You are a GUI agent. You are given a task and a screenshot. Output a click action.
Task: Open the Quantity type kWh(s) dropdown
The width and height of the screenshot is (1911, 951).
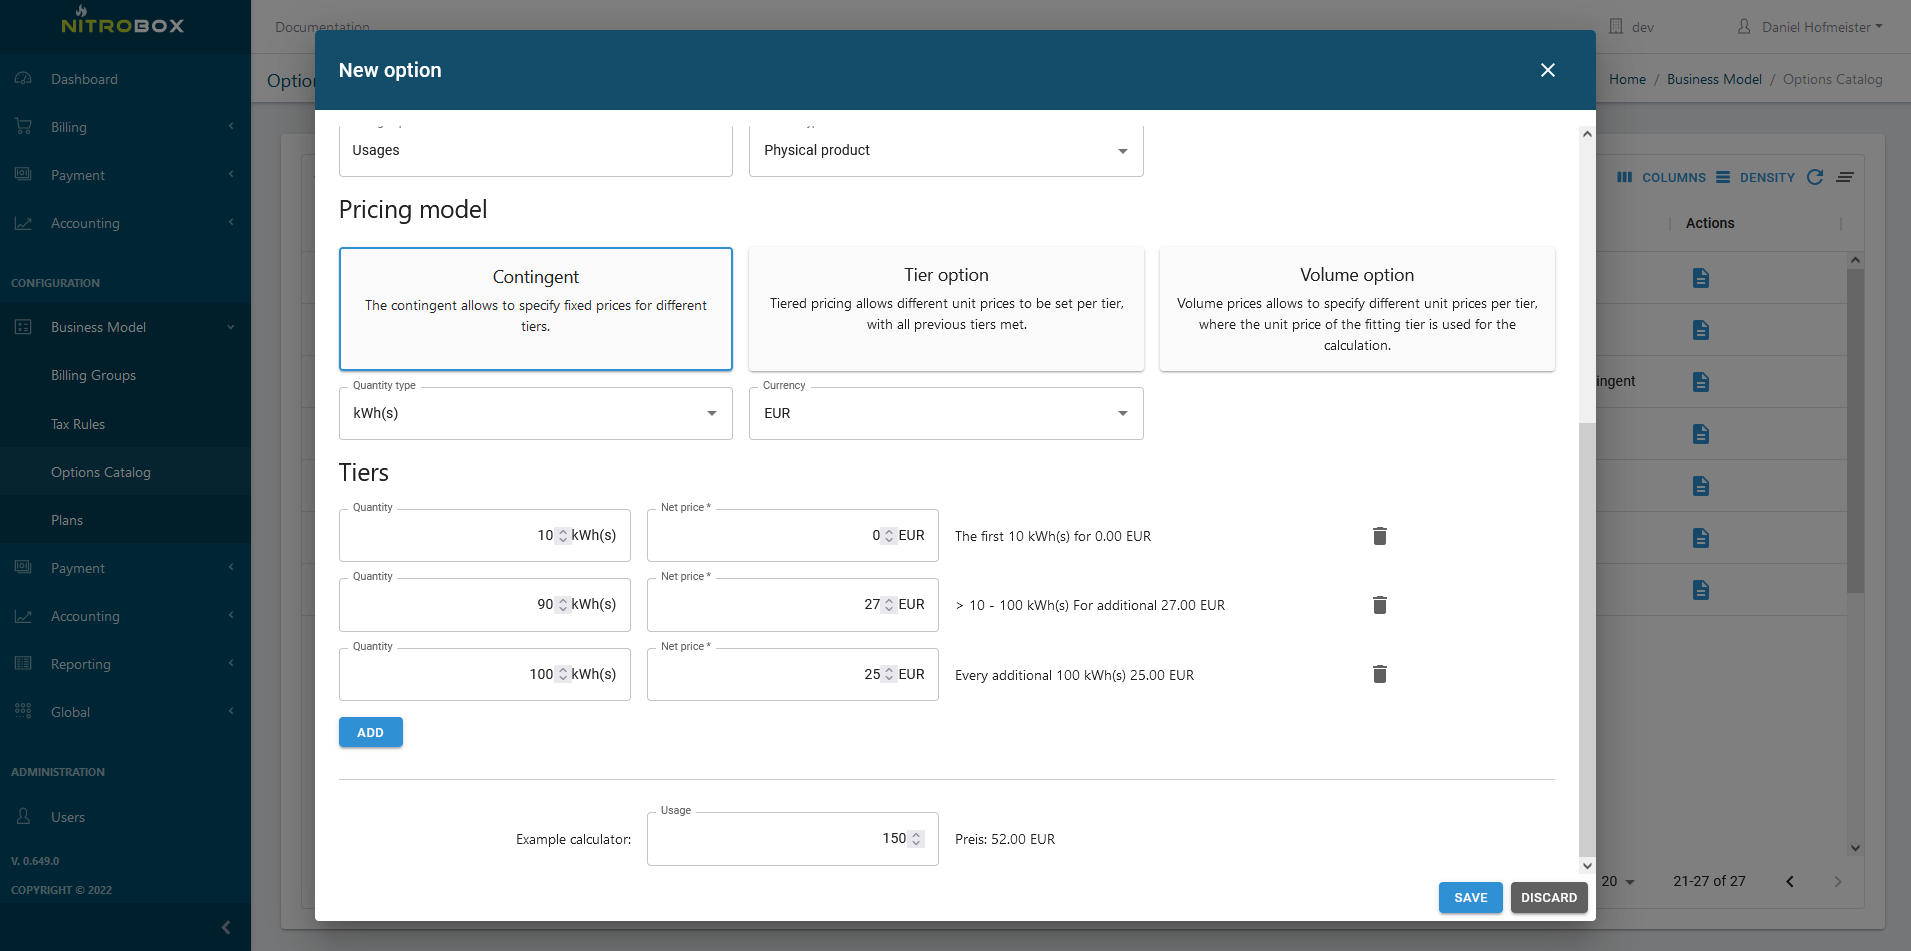click(711, 413)
